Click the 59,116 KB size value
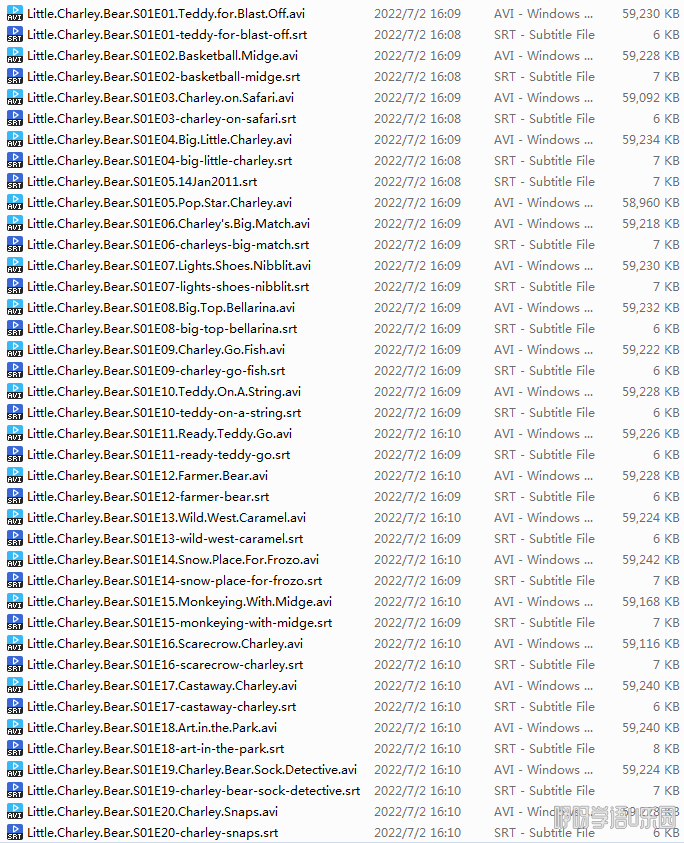The height and width of the screenshot is (843, 684). click(x=651, y=644)
